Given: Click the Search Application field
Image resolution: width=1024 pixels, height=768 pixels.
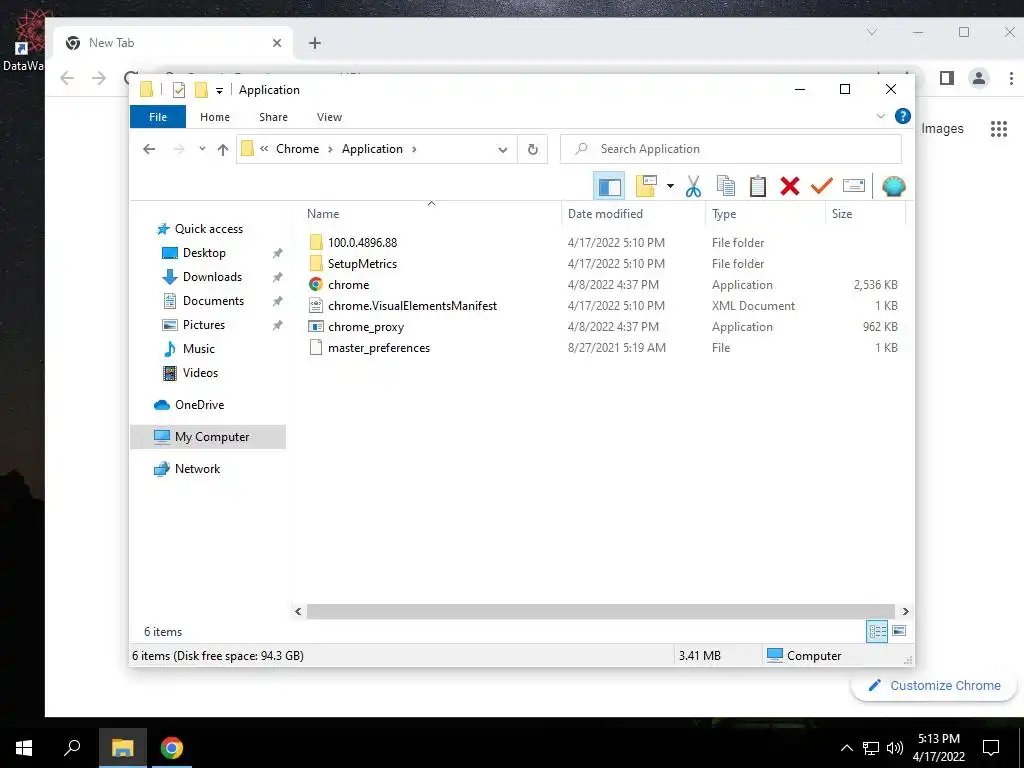Looking at the screenshot, I should tap(731, 149).
